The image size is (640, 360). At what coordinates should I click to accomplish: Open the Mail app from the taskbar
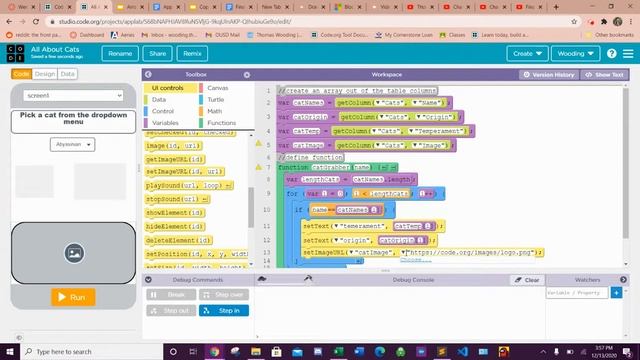[x=297, y=351]
